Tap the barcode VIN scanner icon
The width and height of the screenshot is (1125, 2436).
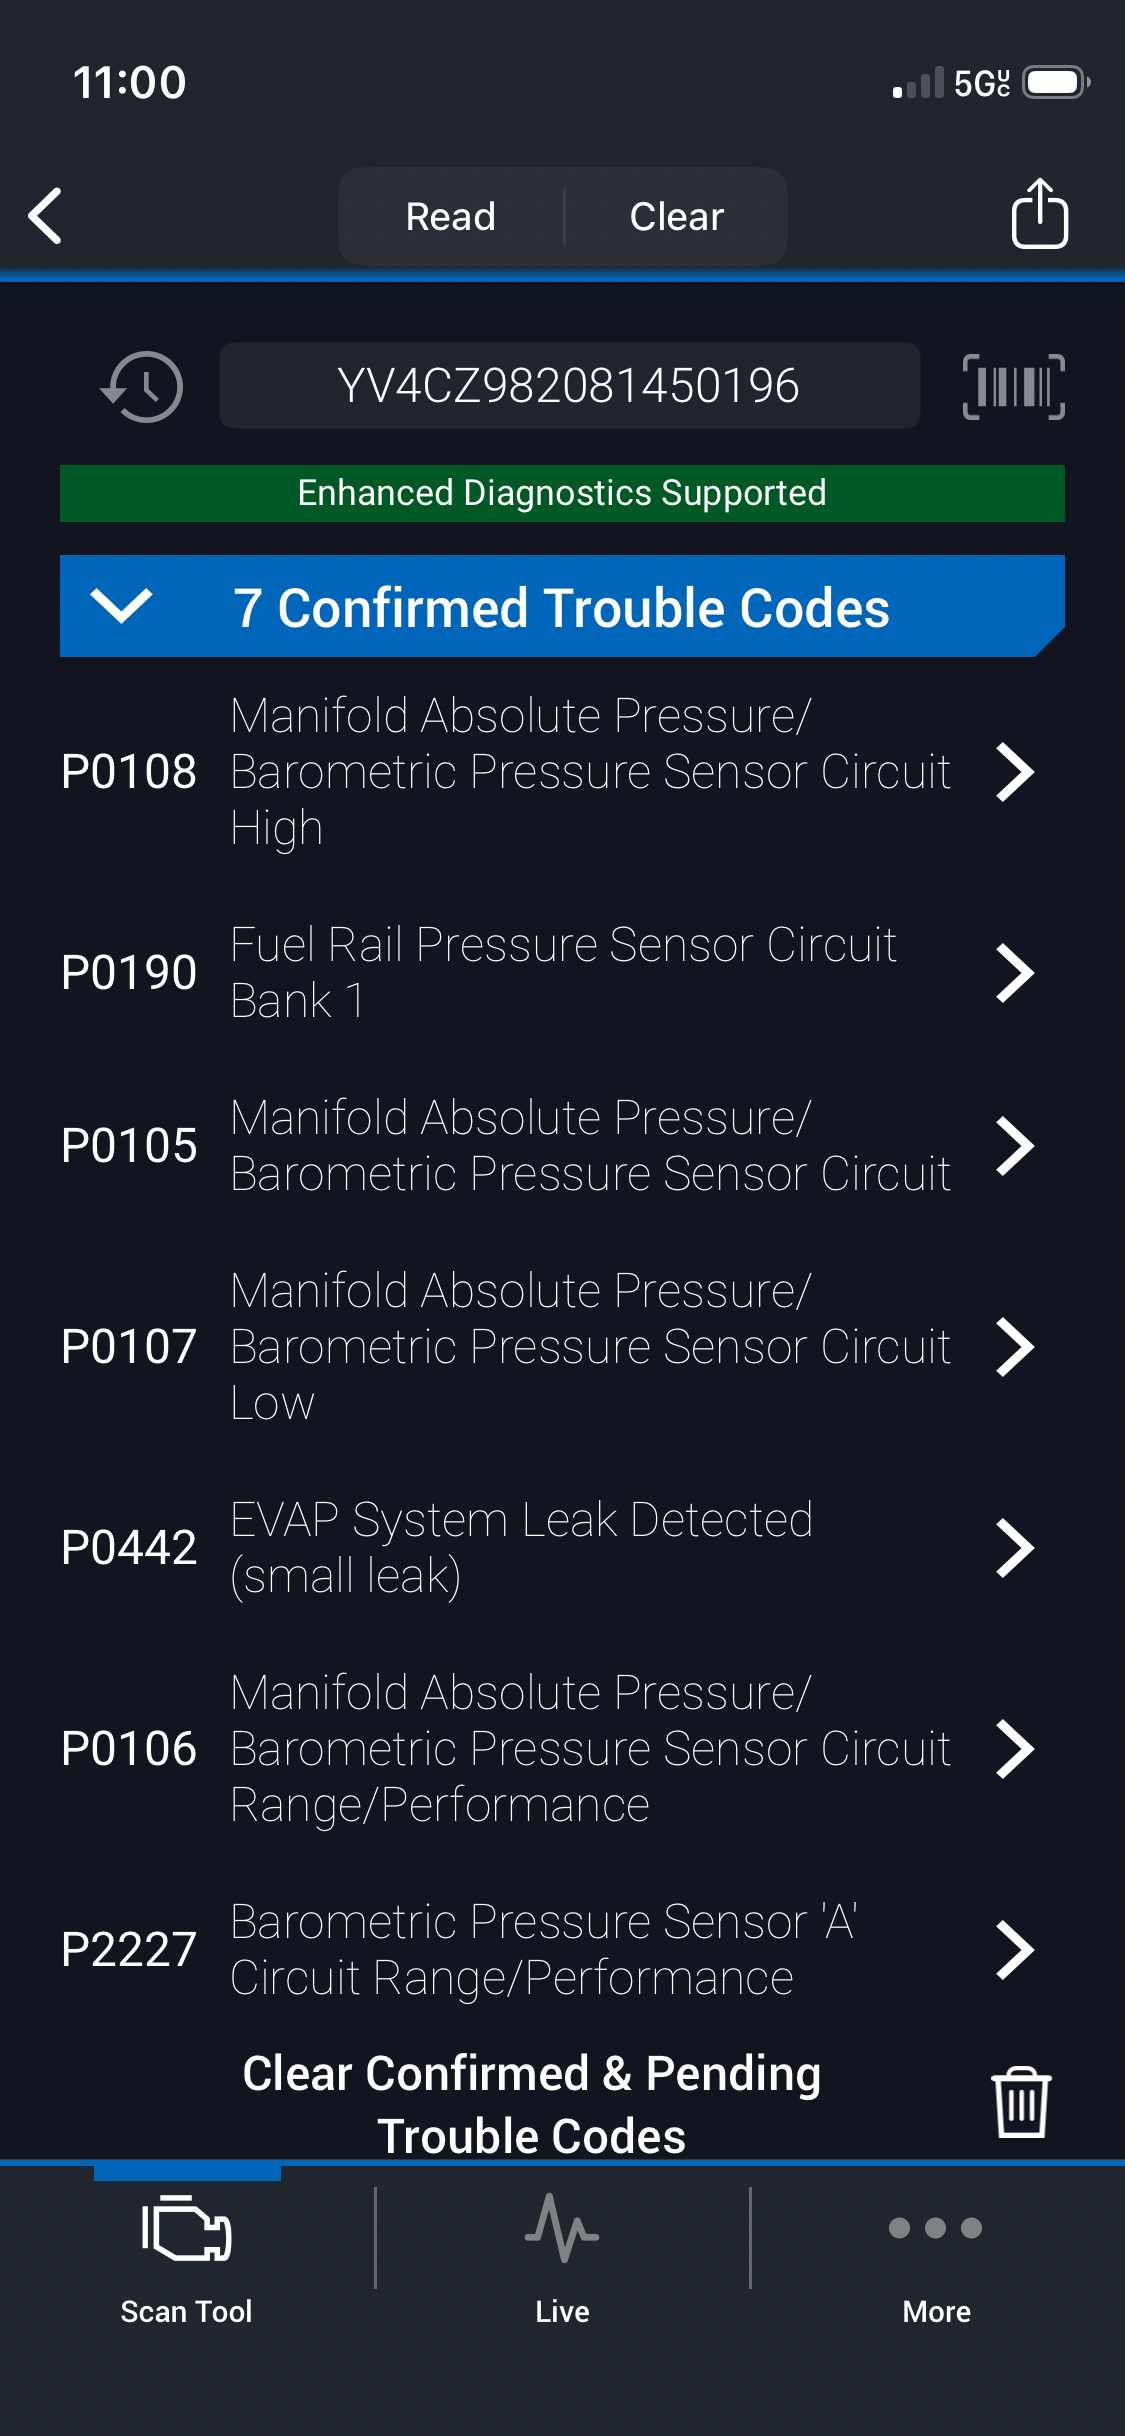pos(1013,386)
